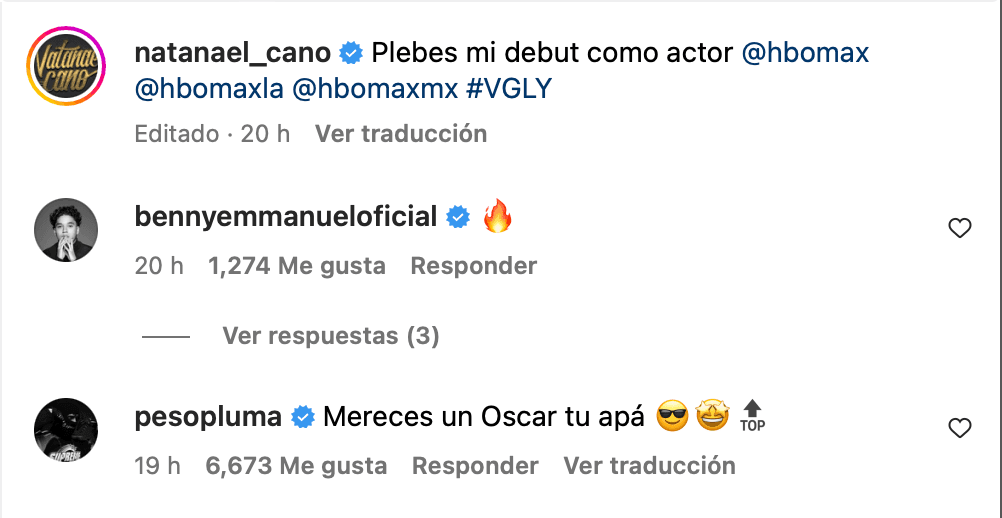This screenshot has height=518, width=1002.
Task: Reply to the bennyemmanueloficial comment
Action: click(x=474, y=266)
